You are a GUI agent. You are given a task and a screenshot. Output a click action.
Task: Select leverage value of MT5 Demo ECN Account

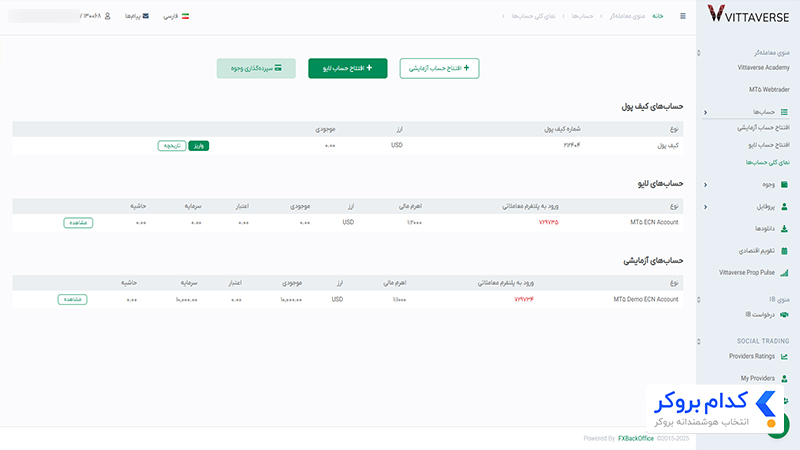click(399, 299)
